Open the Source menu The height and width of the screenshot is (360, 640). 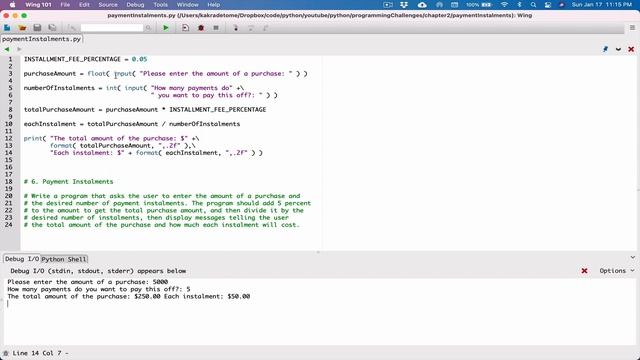tap(108, 4)
